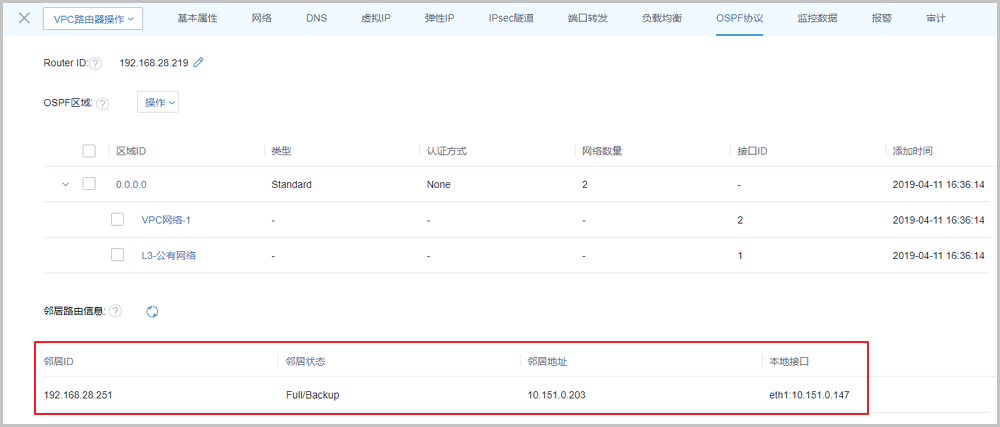Check the box for area 0.0.0.0
This screenshot has height=427, width=1000.
click(x=89, y=185)
